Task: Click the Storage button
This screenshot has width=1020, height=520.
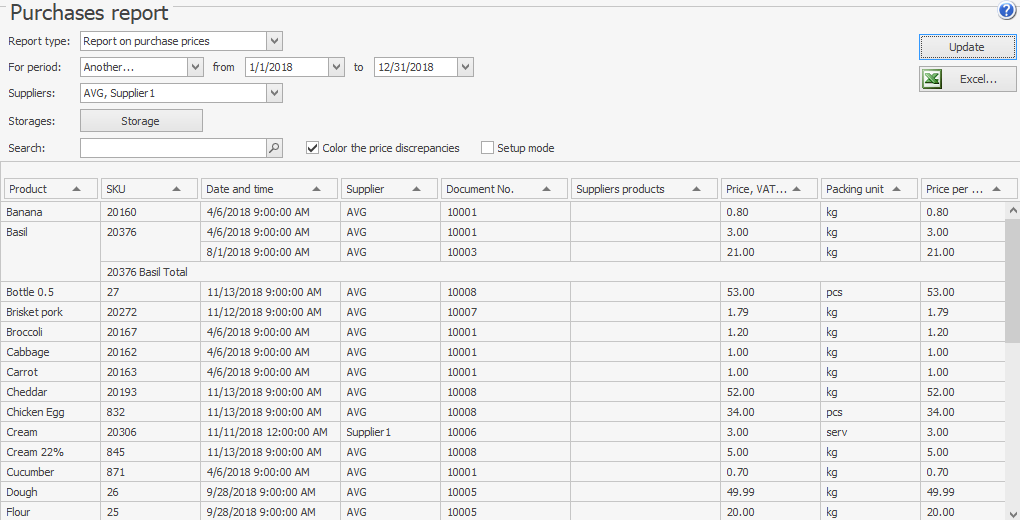Action: (141, 121)
